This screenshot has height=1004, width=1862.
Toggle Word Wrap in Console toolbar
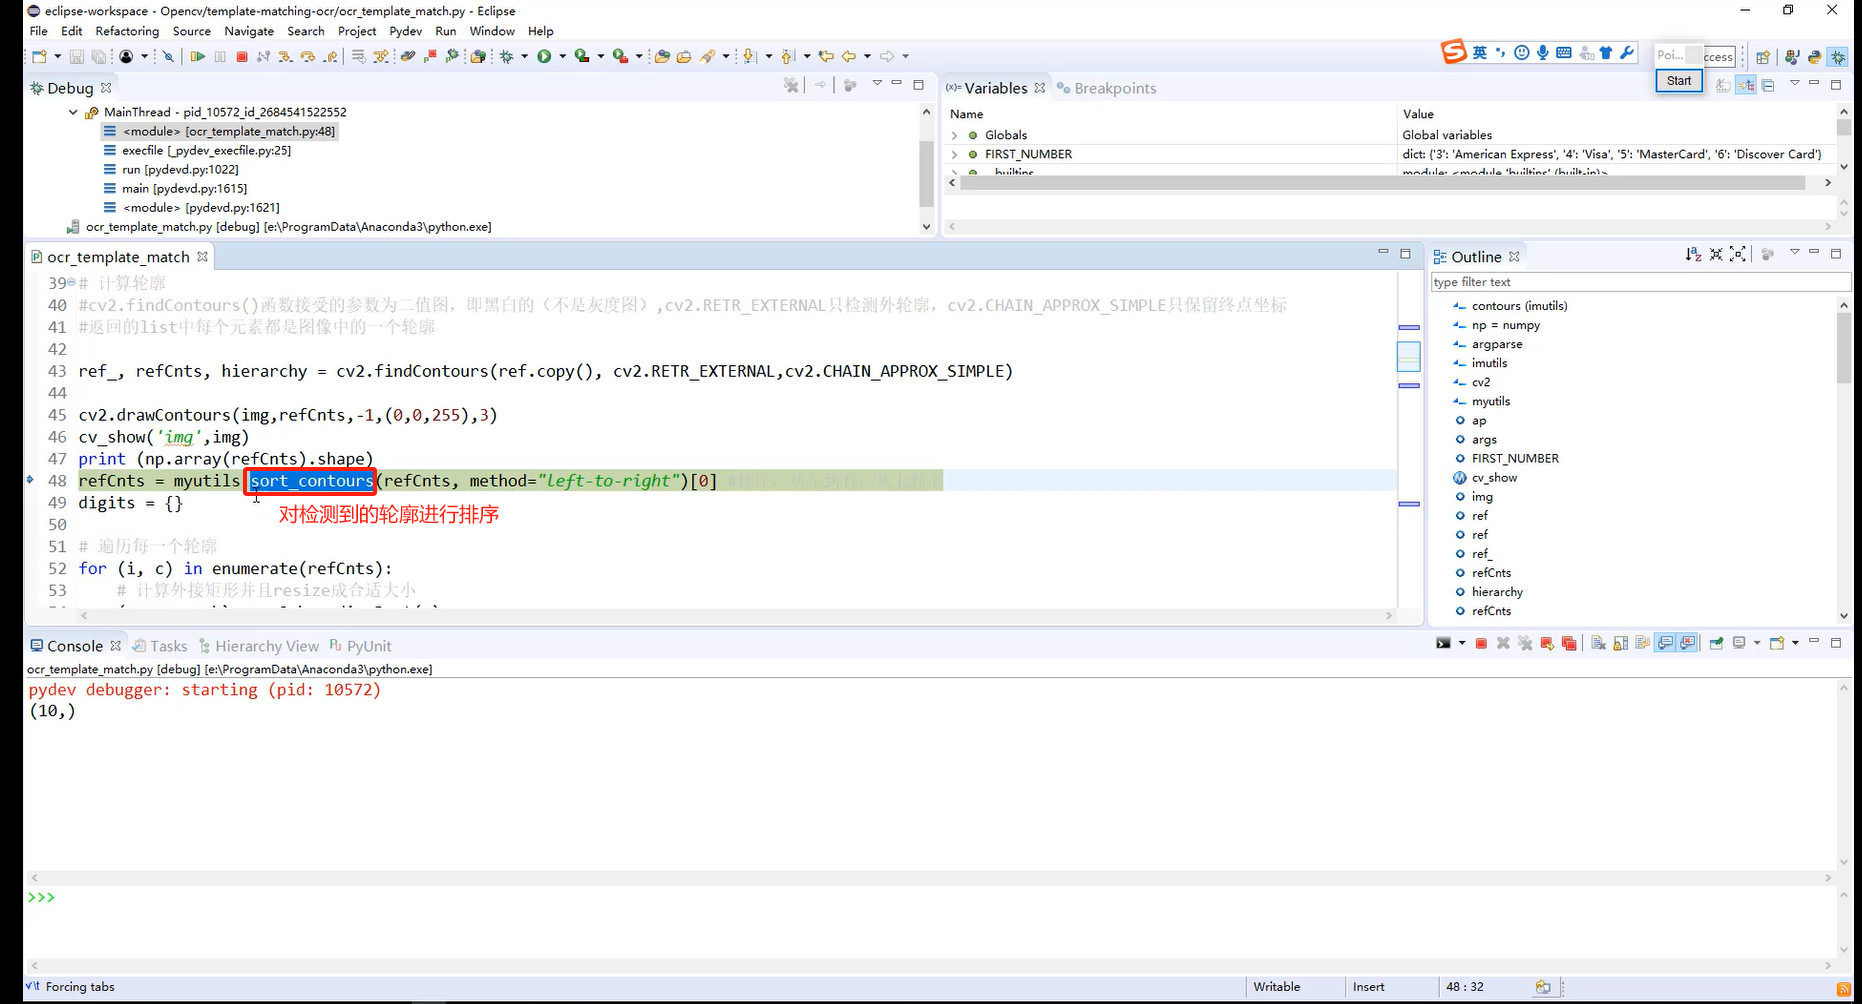point(1642,643)
